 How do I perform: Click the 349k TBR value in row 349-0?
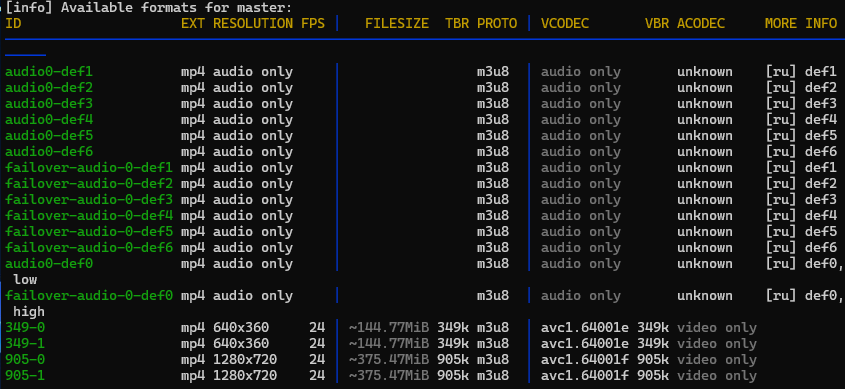point(453,328)
